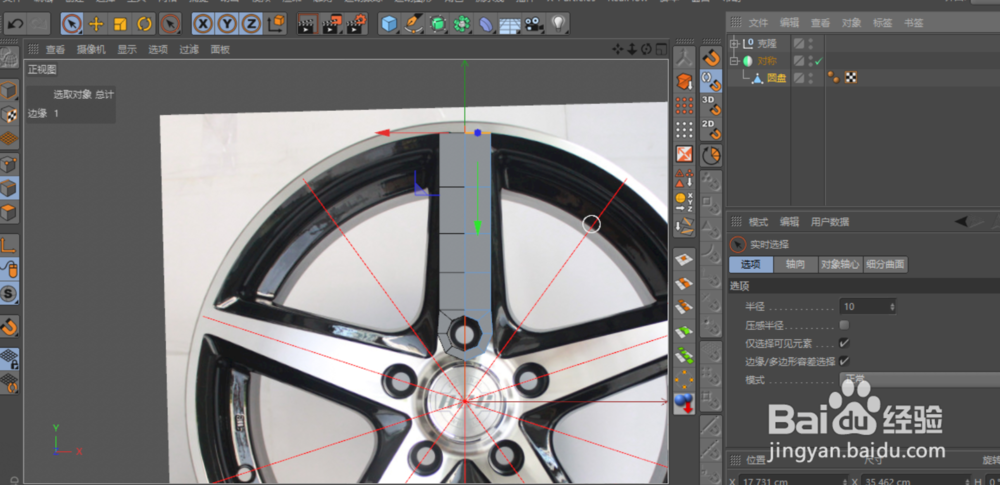1000x485 pixels.
Task: Render the active view
Action: (x=308, y=24)
